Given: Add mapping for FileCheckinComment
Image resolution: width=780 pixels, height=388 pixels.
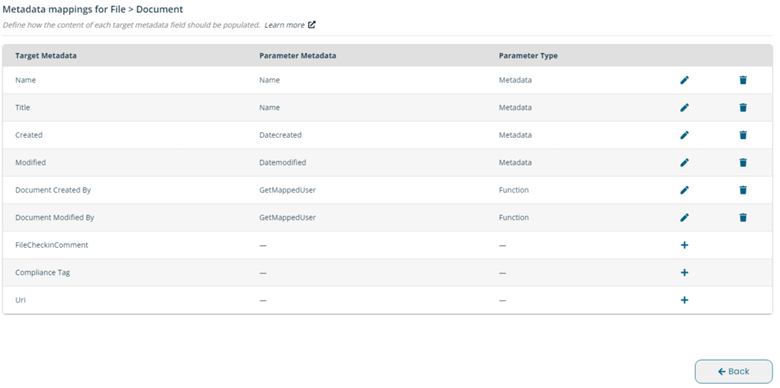Looking at the screenshot, I should [684, 245].
